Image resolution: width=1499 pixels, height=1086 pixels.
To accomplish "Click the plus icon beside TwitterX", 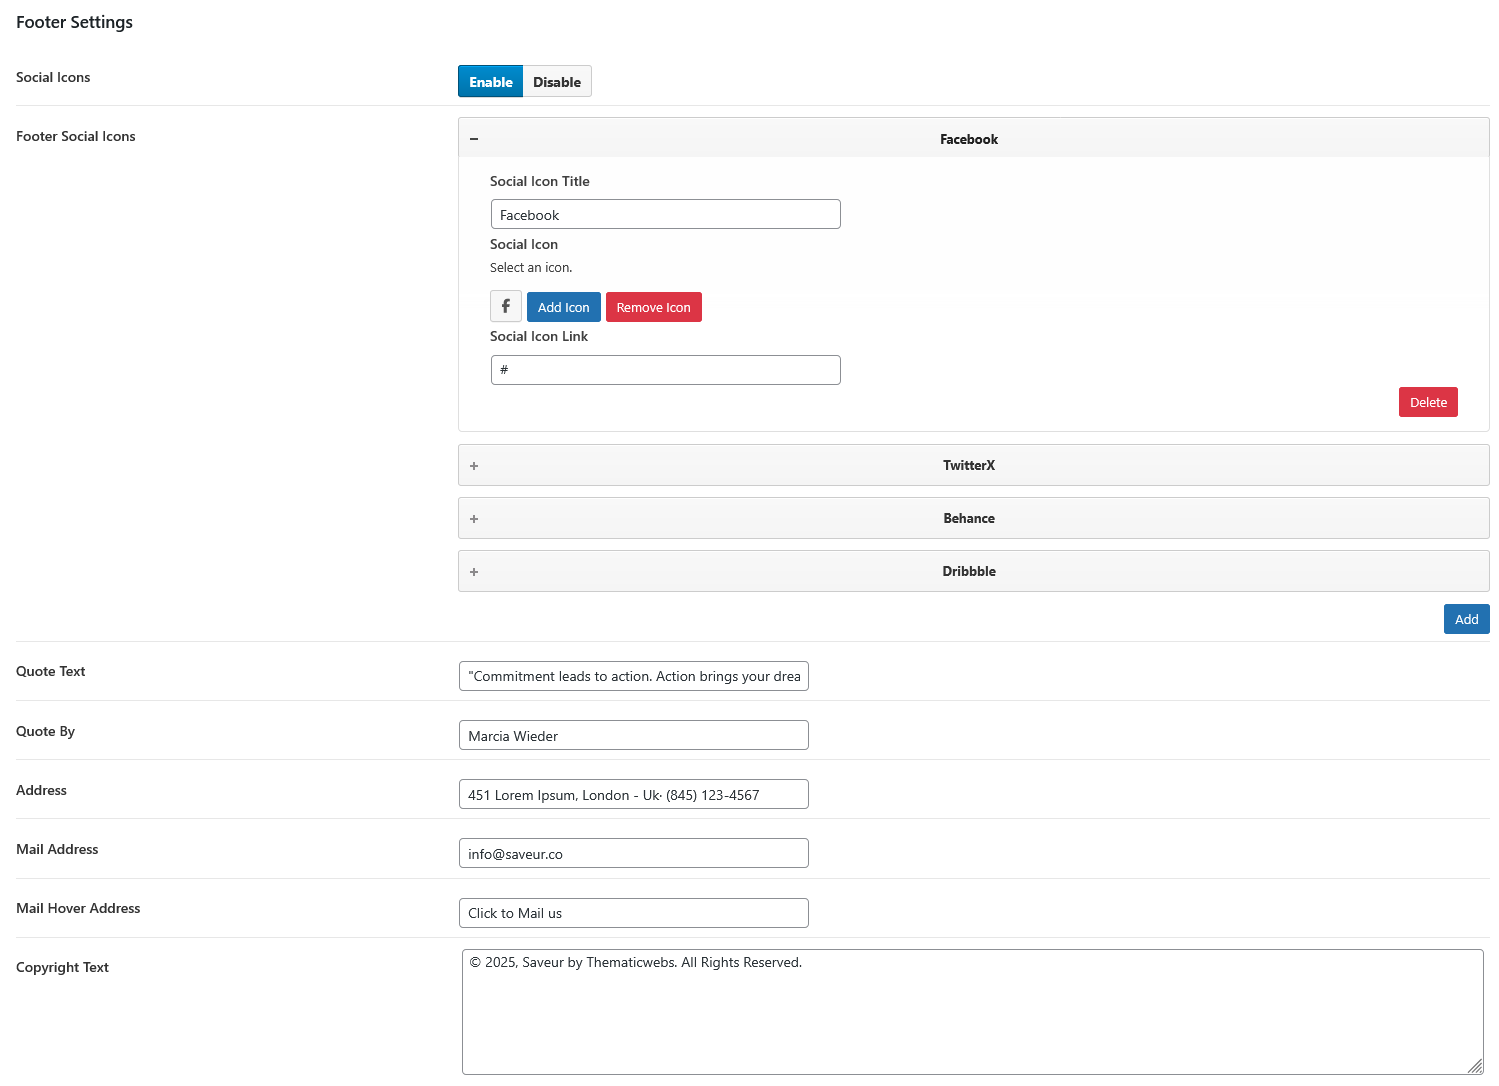I will 474,466.
